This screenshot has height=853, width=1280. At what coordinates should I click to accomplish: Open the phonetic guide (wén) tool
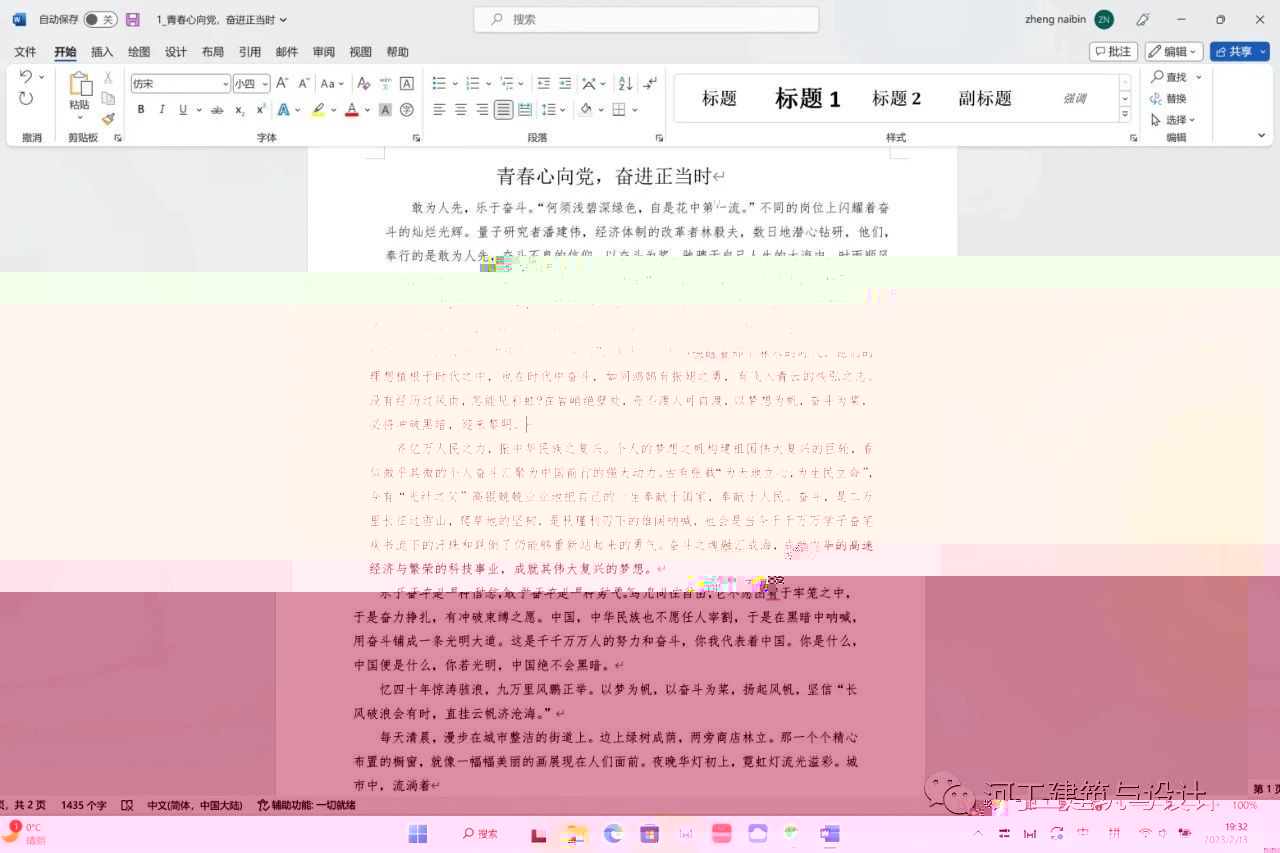pyautogui.click(x=385, y=84)
